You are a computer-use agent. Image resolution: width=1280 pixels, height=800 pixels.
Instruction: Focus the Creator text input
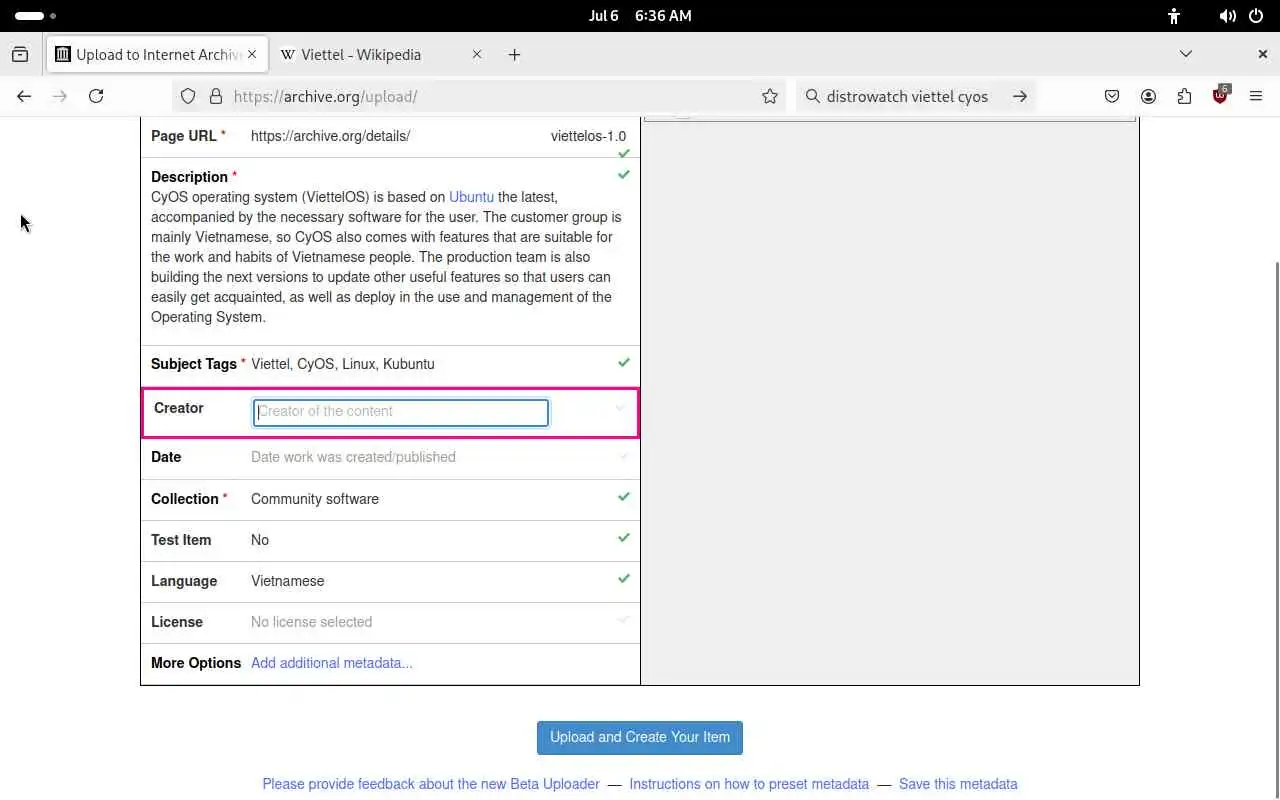tap(401, 412)
